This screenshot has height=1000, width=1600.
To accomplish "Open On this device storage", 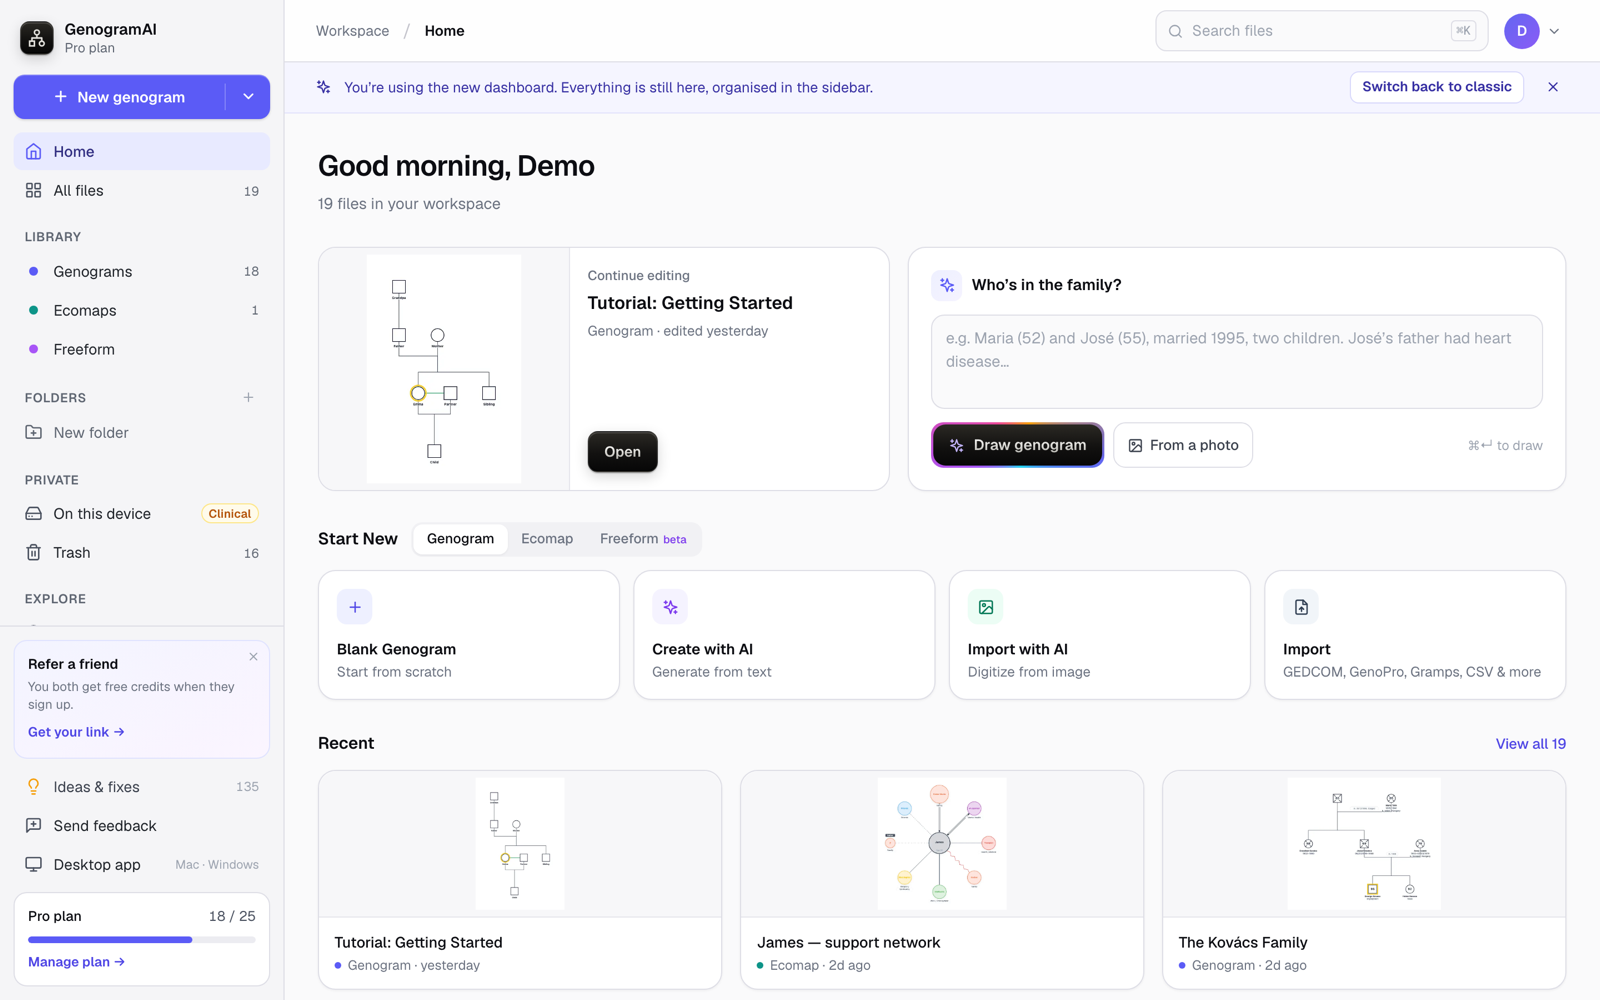I will (x=142, y=514).
